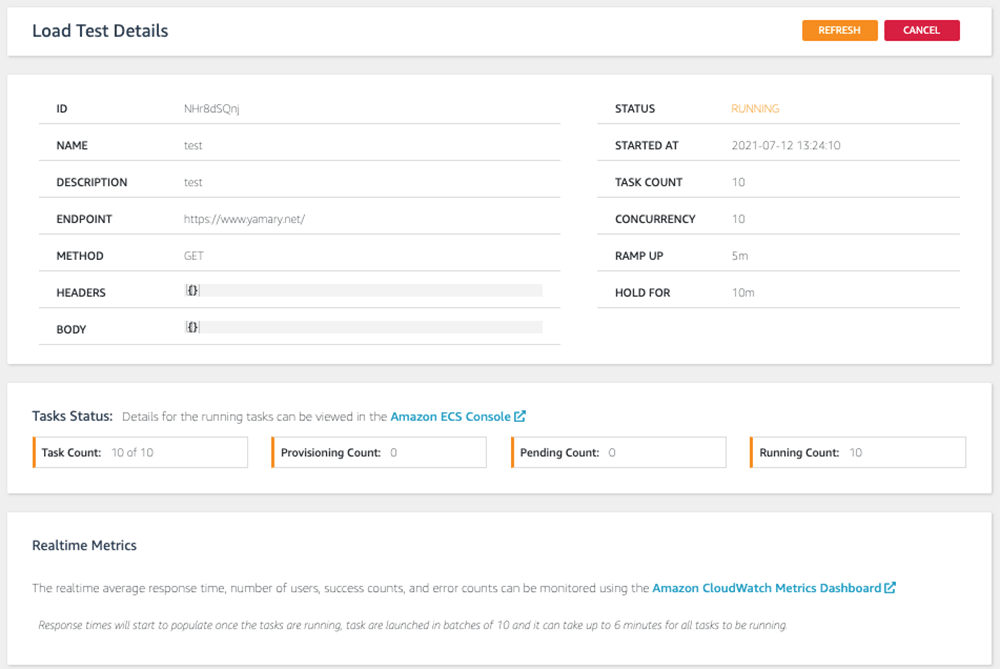Viewport: 1000px width, 669px height.
Task: Click the external link icon next to CloudWatch Metrics Dashboard
Action: (x=889, y=588)
